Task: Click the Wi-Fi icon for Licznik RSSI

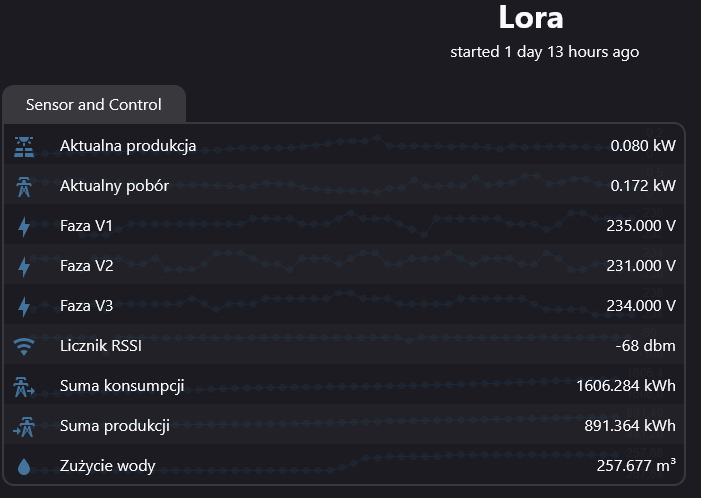Action: pos(24,347)
